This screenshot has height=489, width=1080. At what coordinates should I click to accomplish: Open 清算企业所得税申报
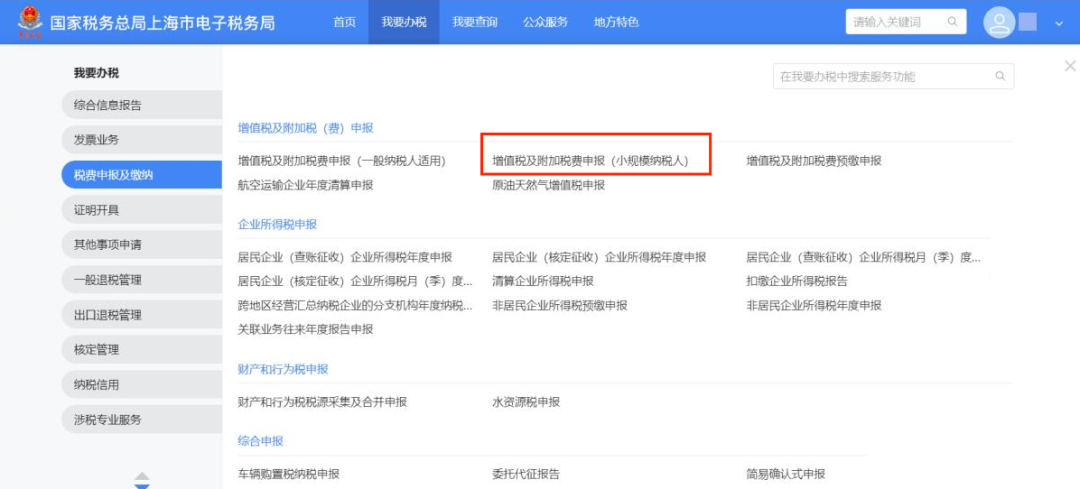coord(543,281)
